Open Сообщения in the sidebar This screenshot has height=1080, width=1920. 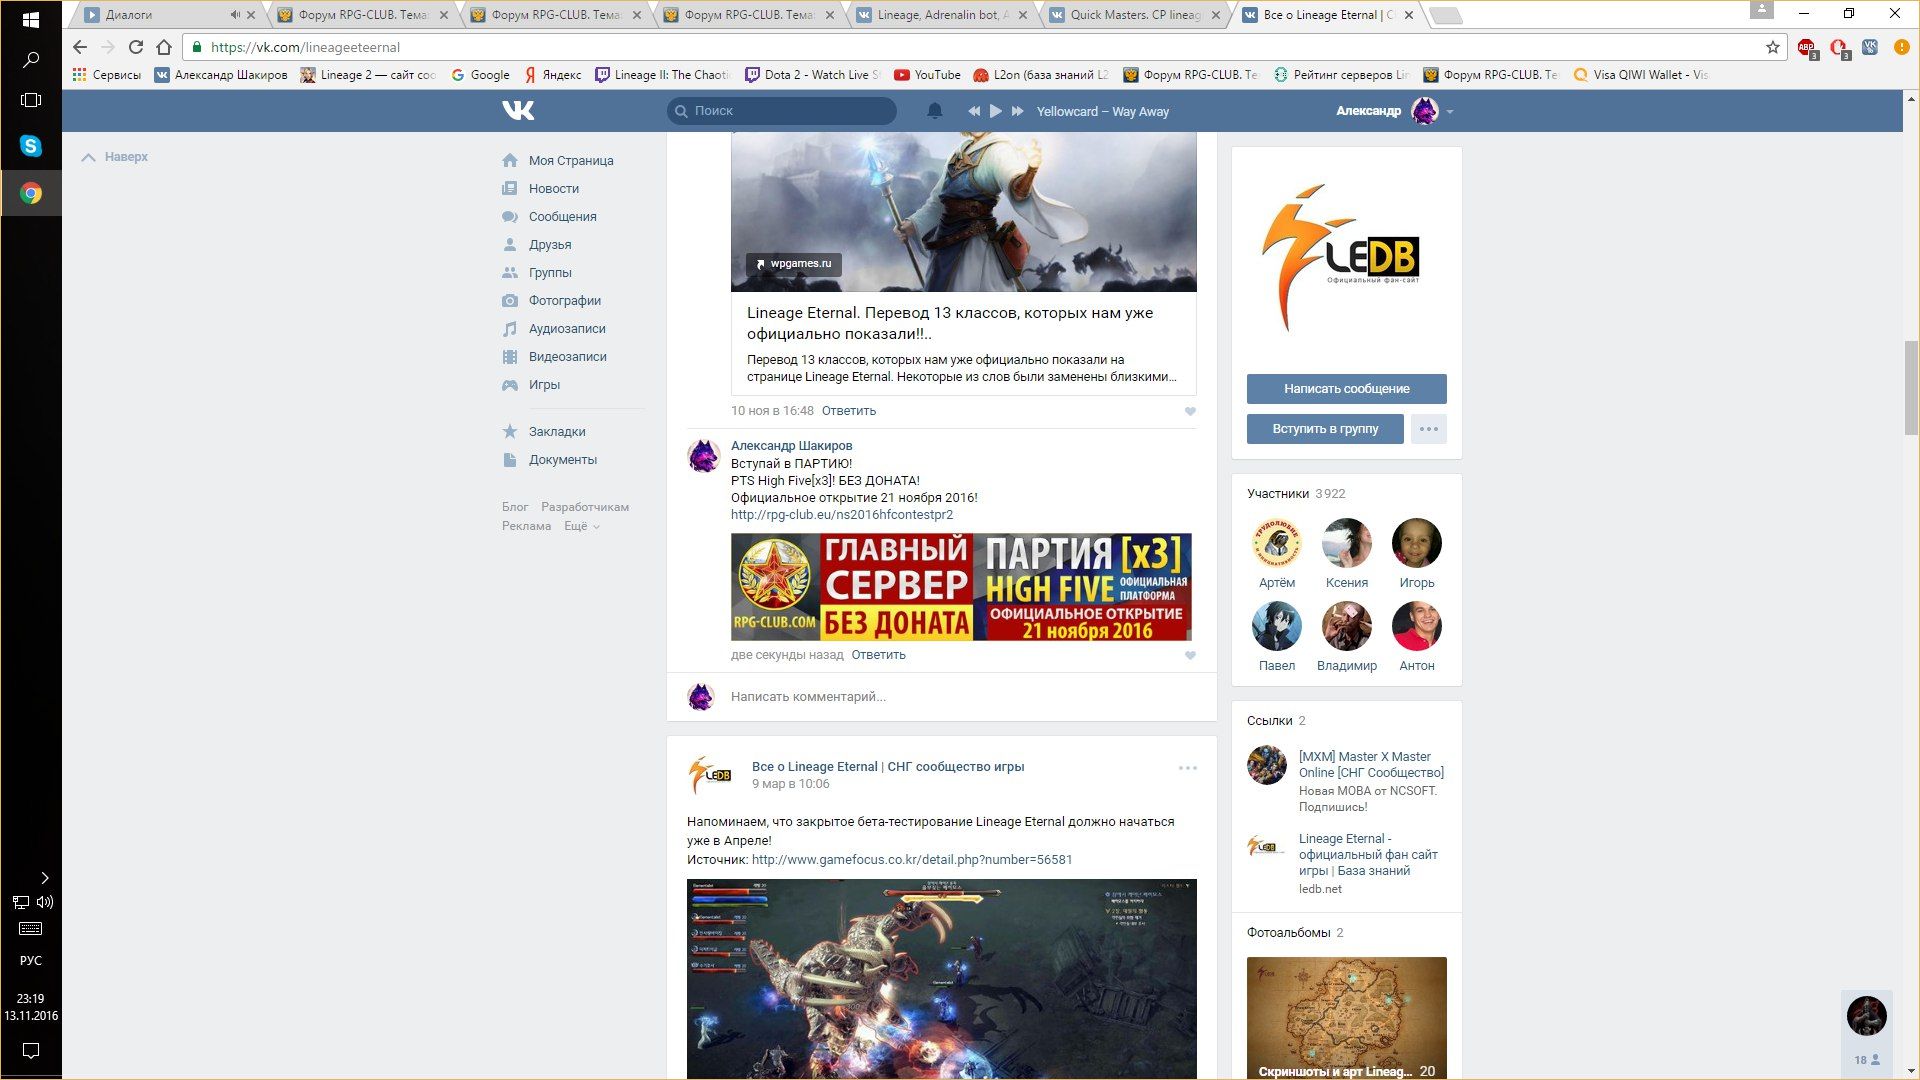point(562,216)
